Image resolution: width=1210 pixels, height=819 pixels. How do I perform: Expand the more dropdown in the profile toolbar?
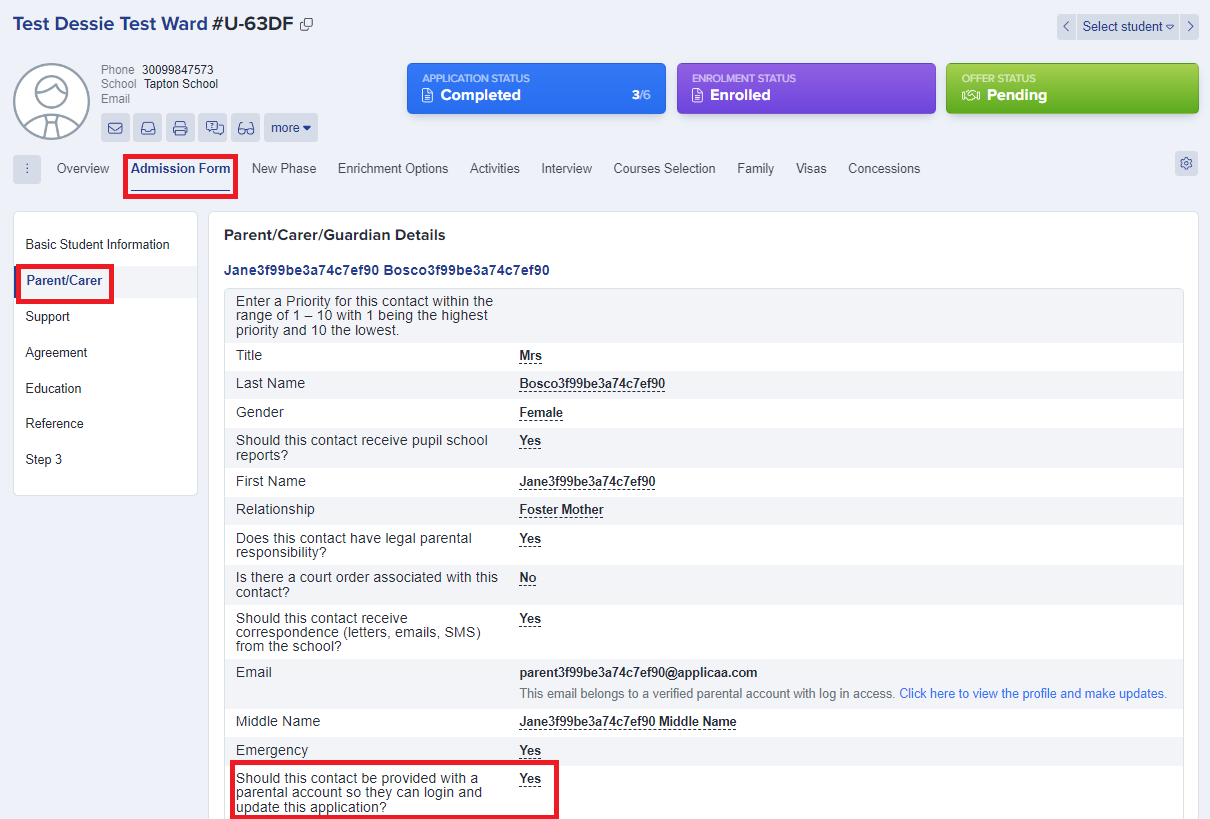click(290, 127)
